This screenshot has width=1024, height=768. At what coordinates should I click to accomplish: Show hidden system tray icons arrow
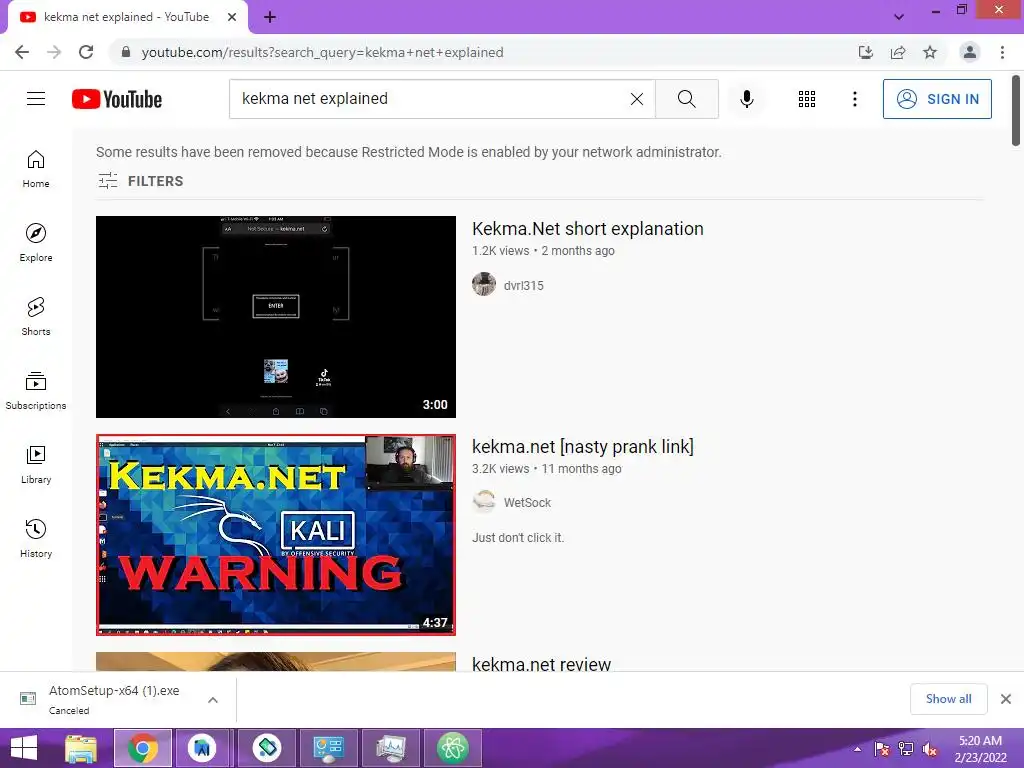click(857, 749)
